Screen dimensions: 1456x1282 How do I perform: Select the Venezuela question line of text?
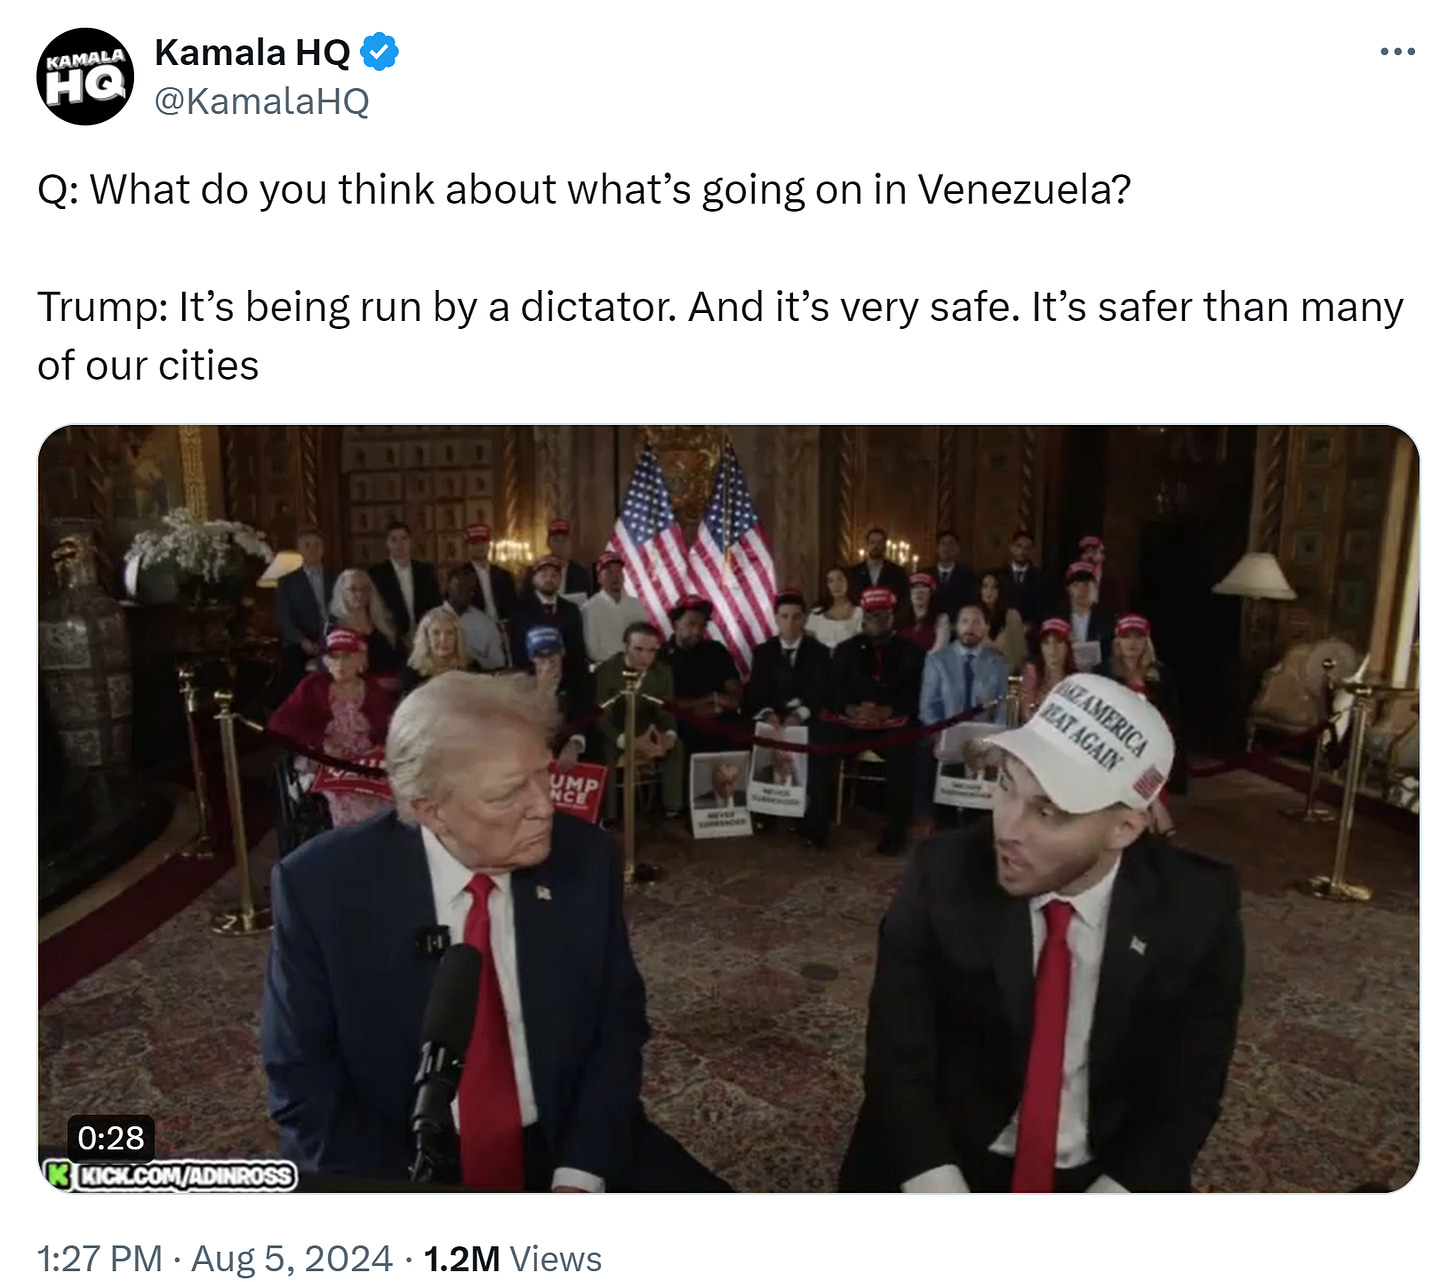(x=584, y=189)
